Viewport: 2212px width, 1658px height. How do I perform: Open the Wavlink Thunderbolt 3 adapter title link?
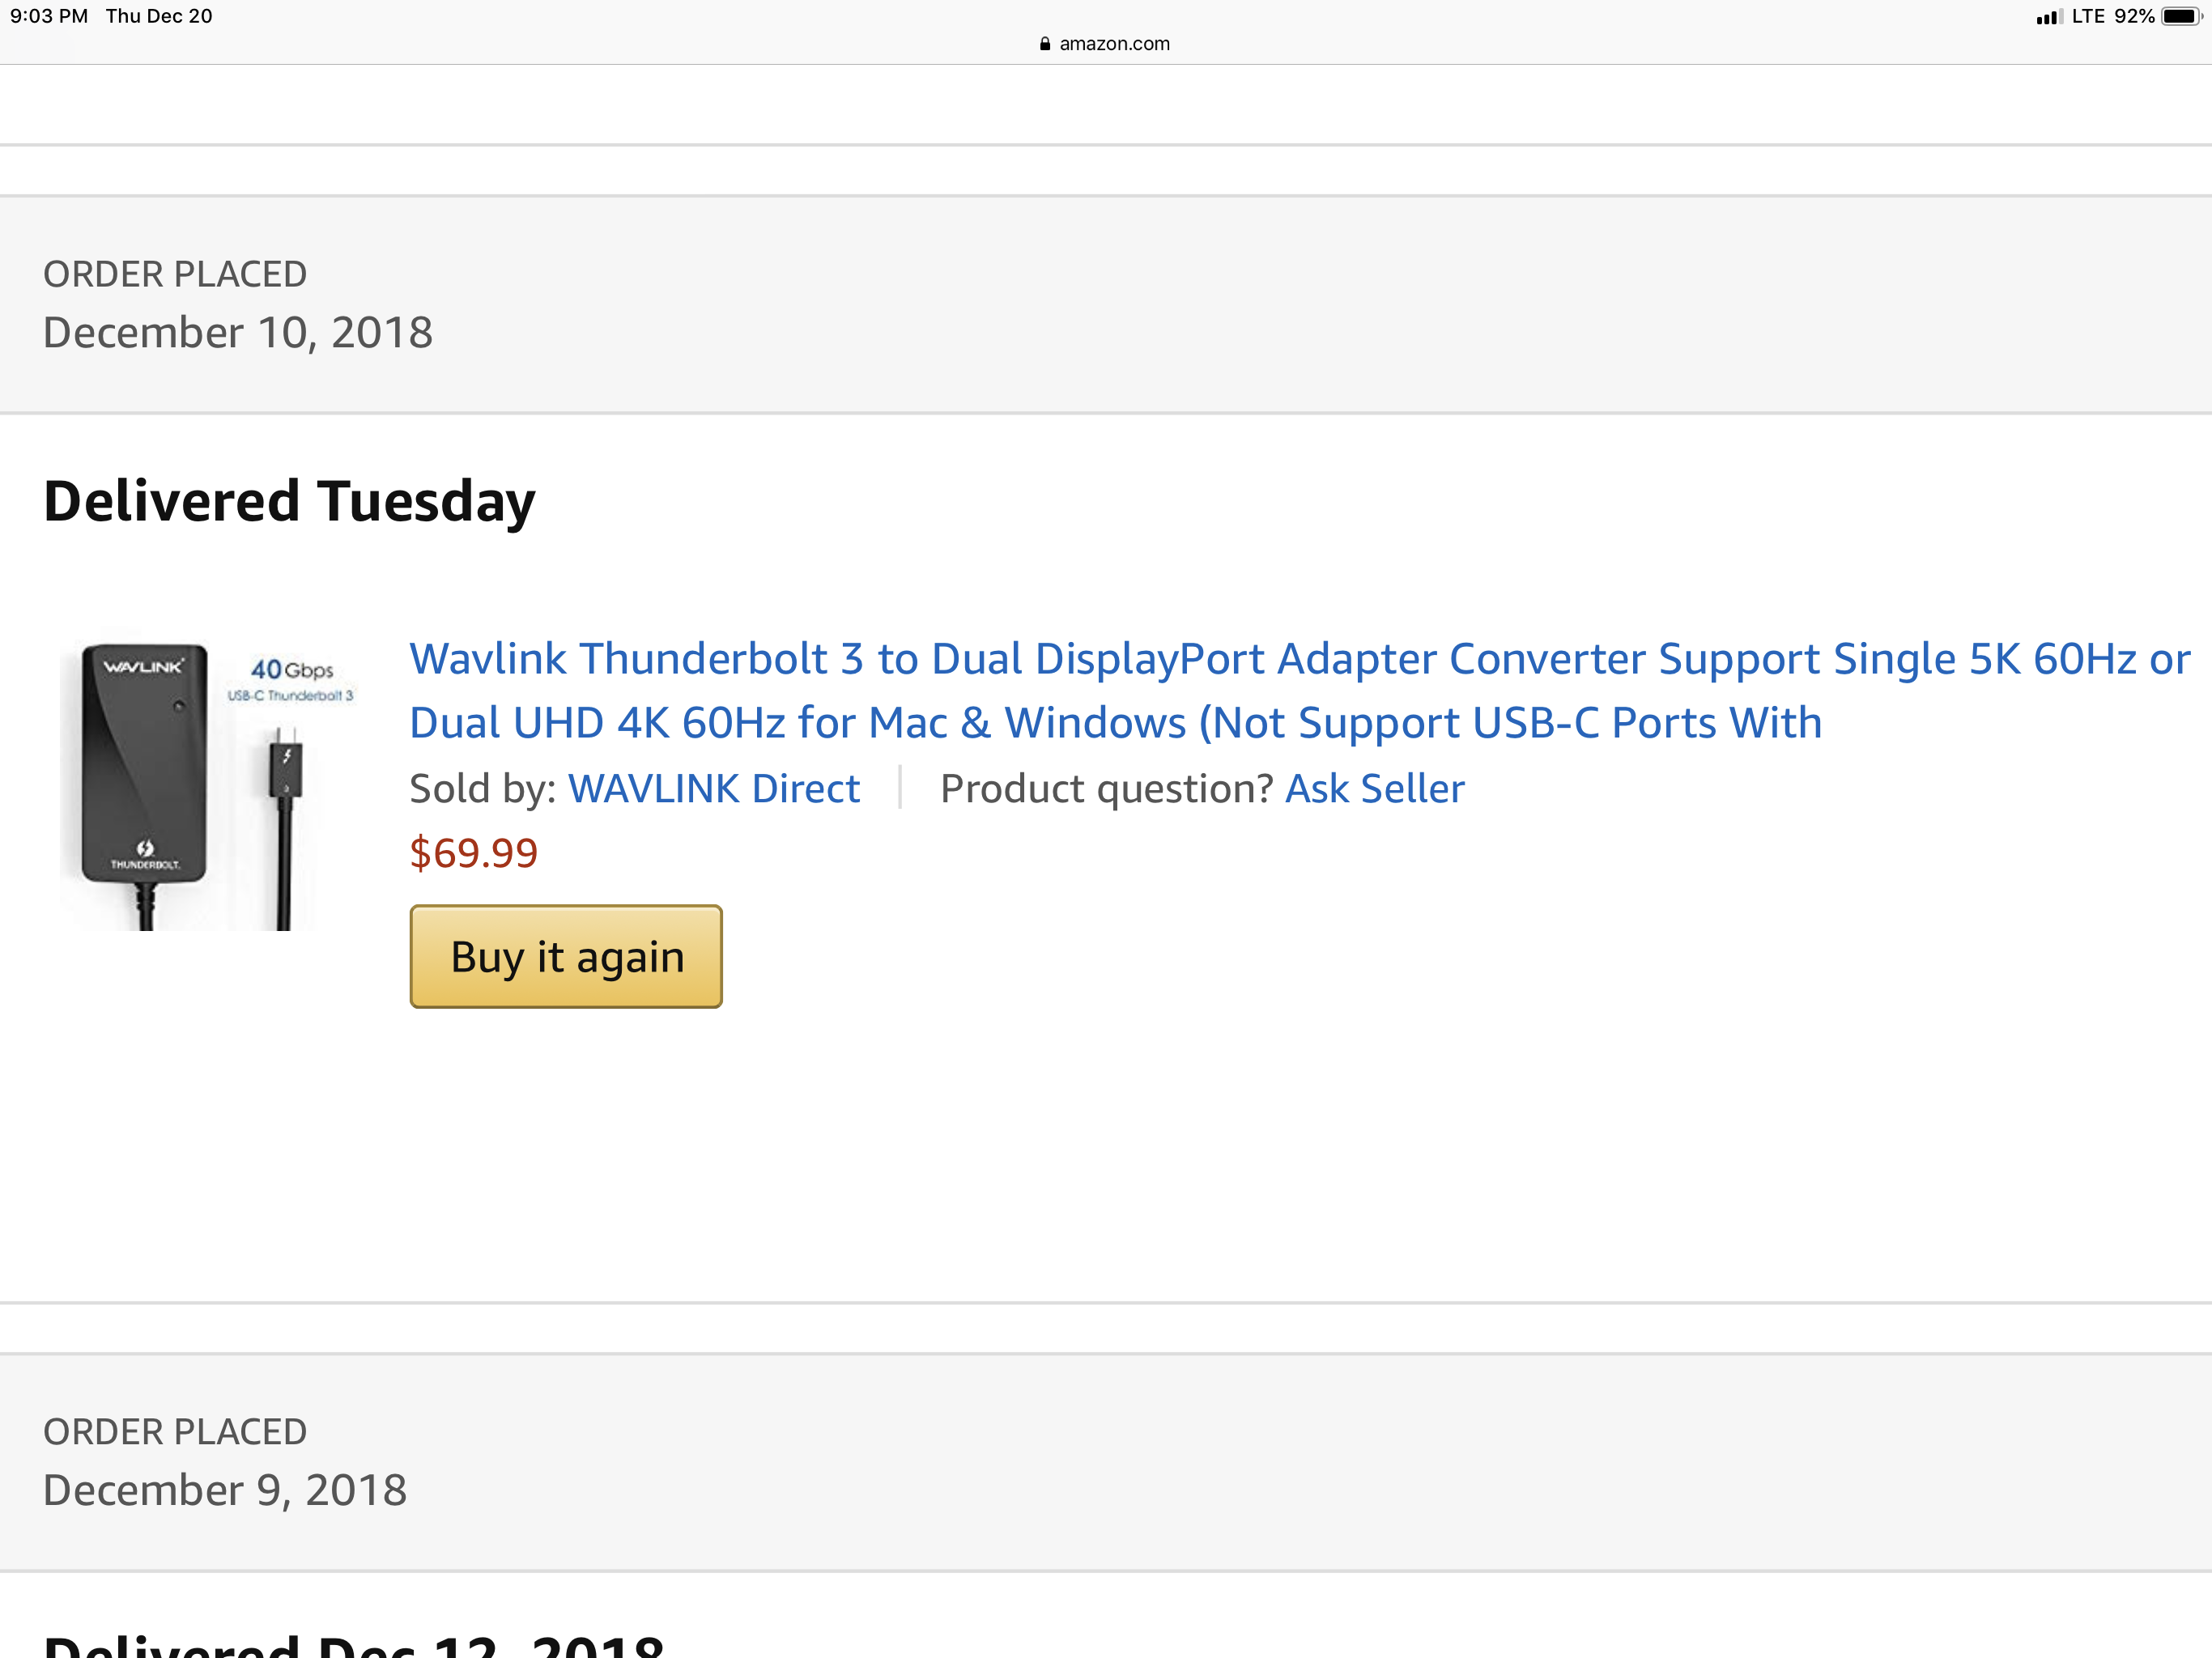click(1115, 690)
